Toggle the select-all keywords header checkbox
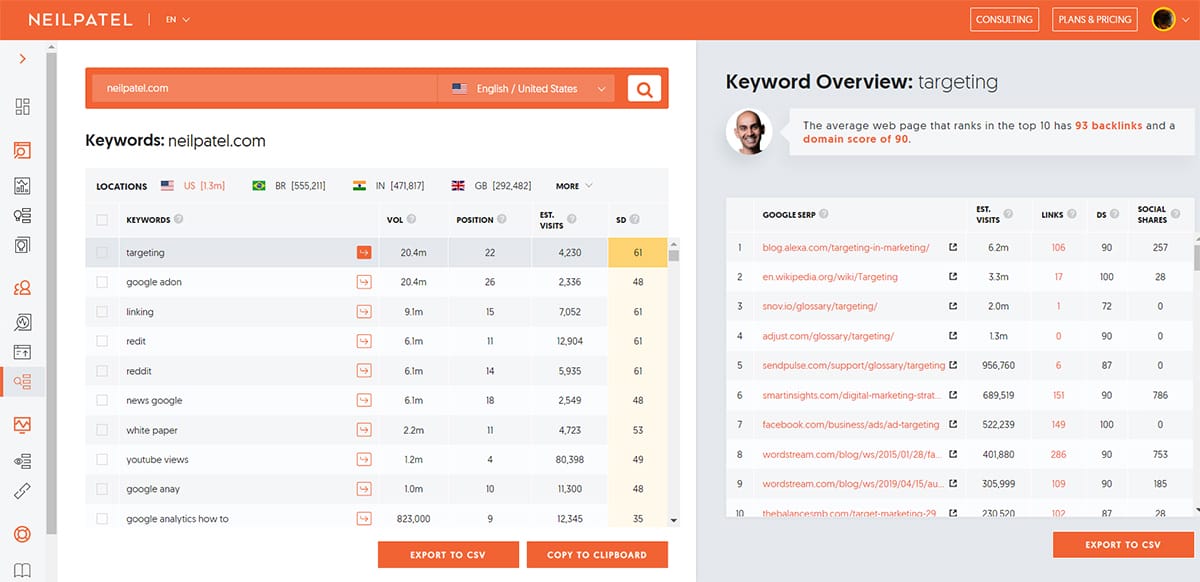The width and height of the screenshot is (1200, 582). tap(102, 220)
